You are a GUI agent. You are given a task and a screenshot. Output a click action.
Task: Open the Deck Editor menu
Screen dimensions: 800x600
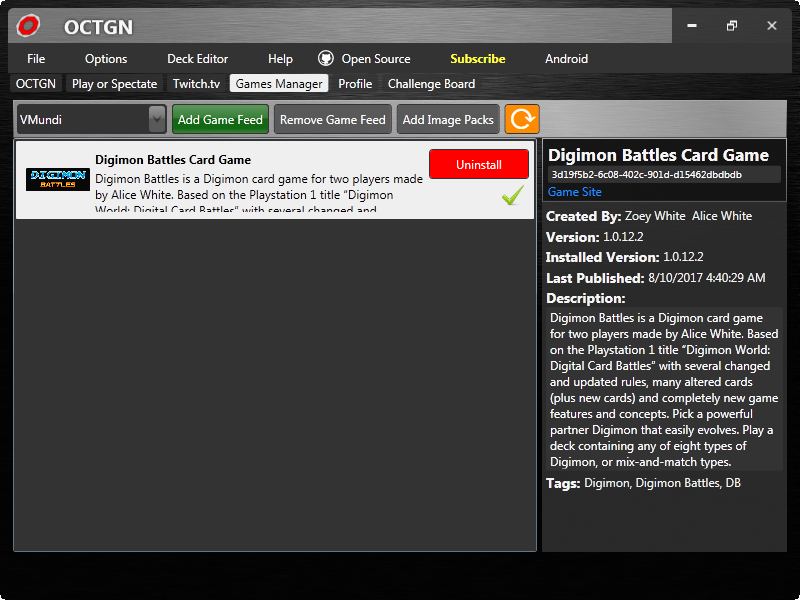pyautogui.click(x=197, y=59)
